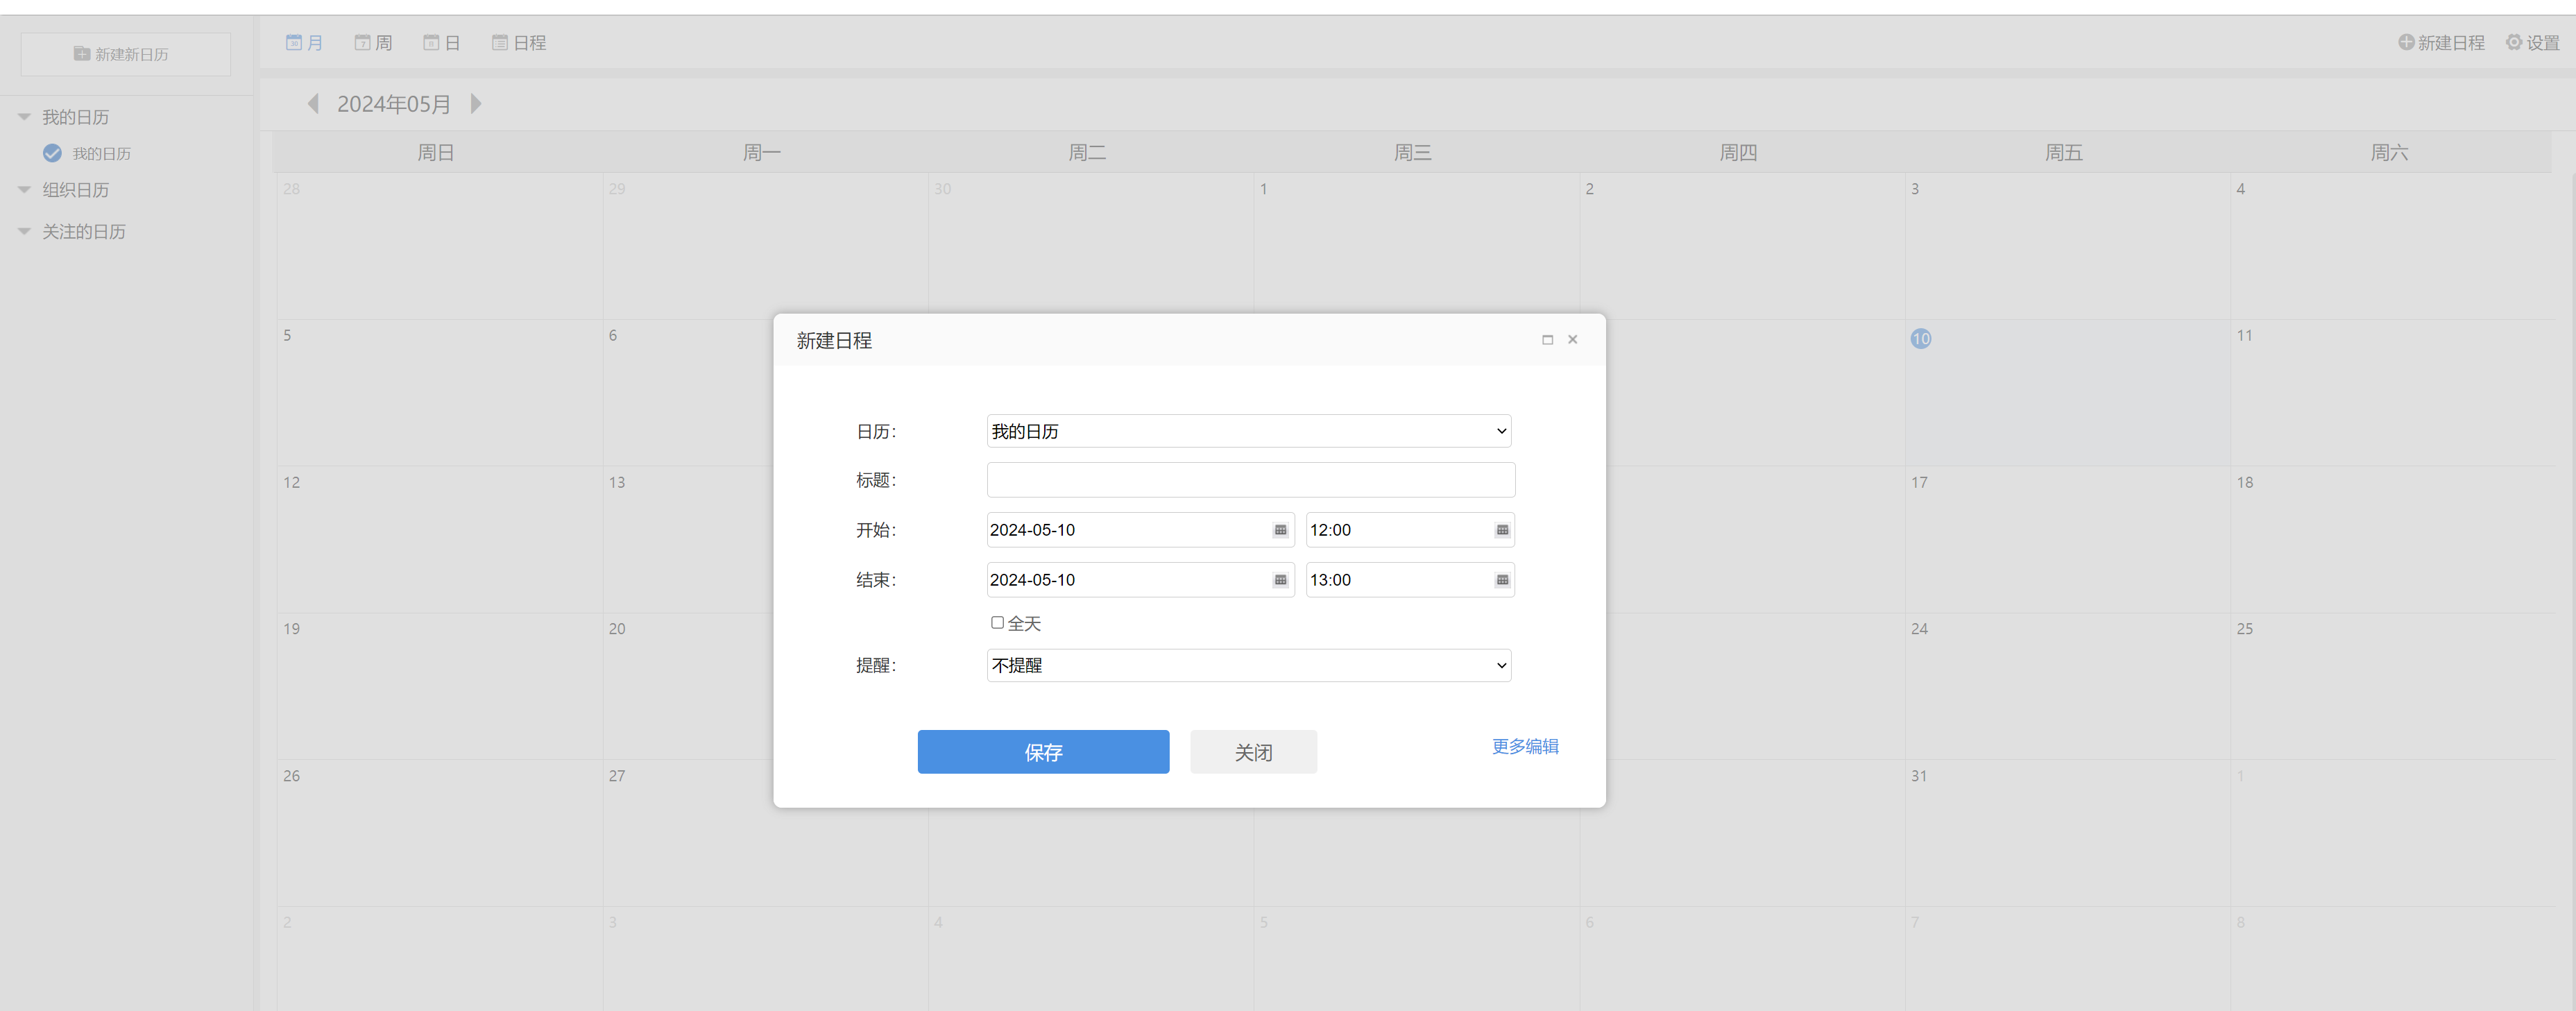This screenshot has width=2576, height=1011.
Task: Open the start time picker icon
Action: pyautogui.click(x=1502, y=530)
